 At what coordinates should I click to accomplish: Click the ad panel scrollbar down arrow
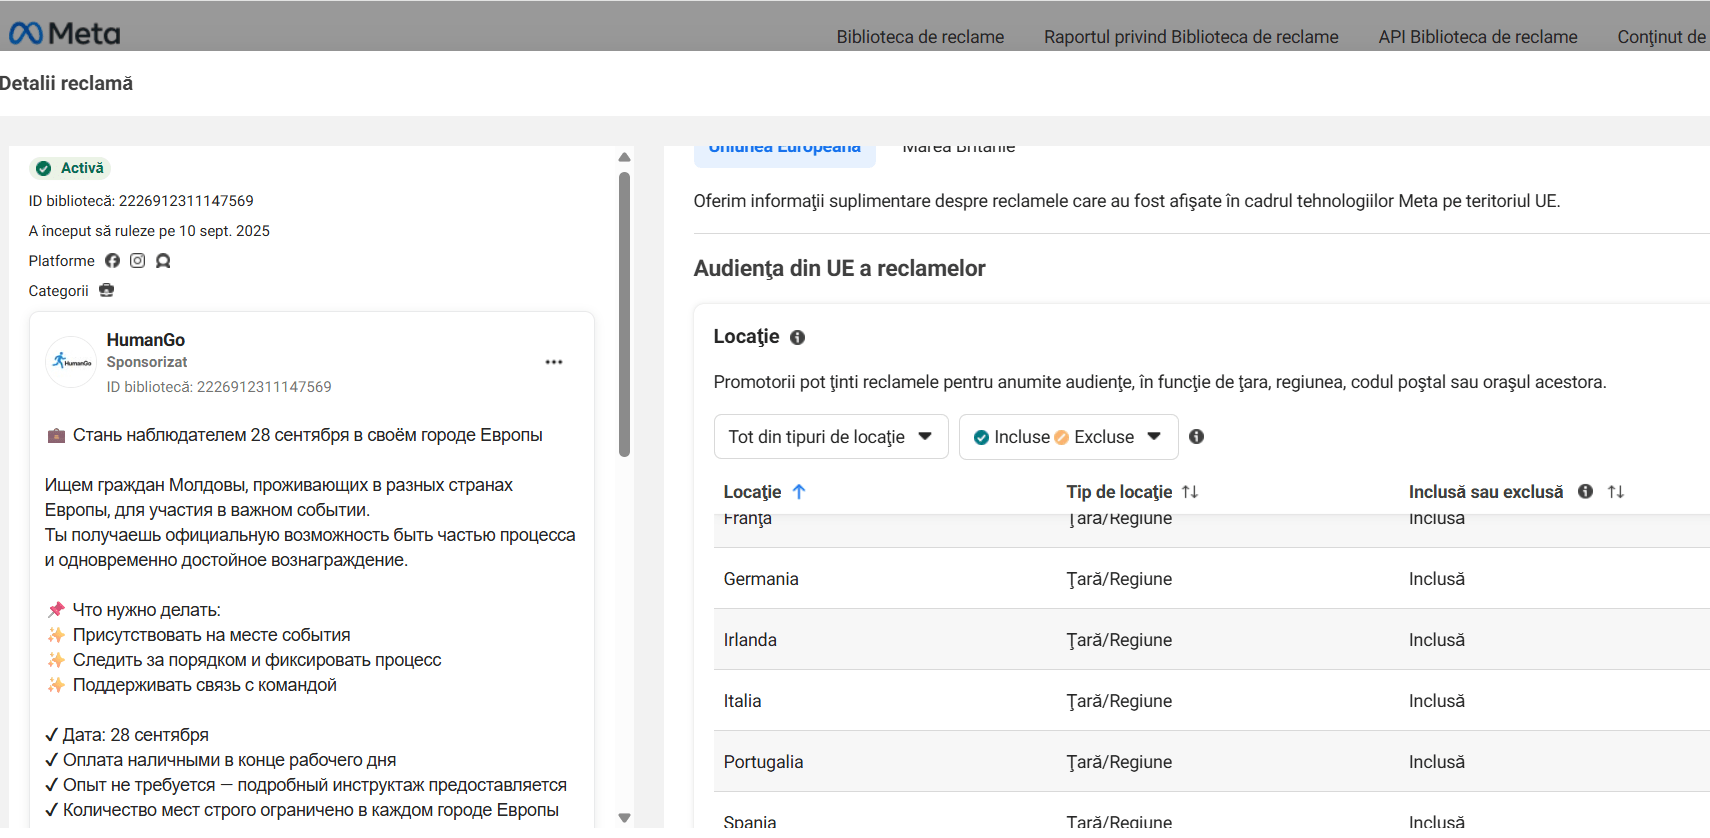coord(624,818)
